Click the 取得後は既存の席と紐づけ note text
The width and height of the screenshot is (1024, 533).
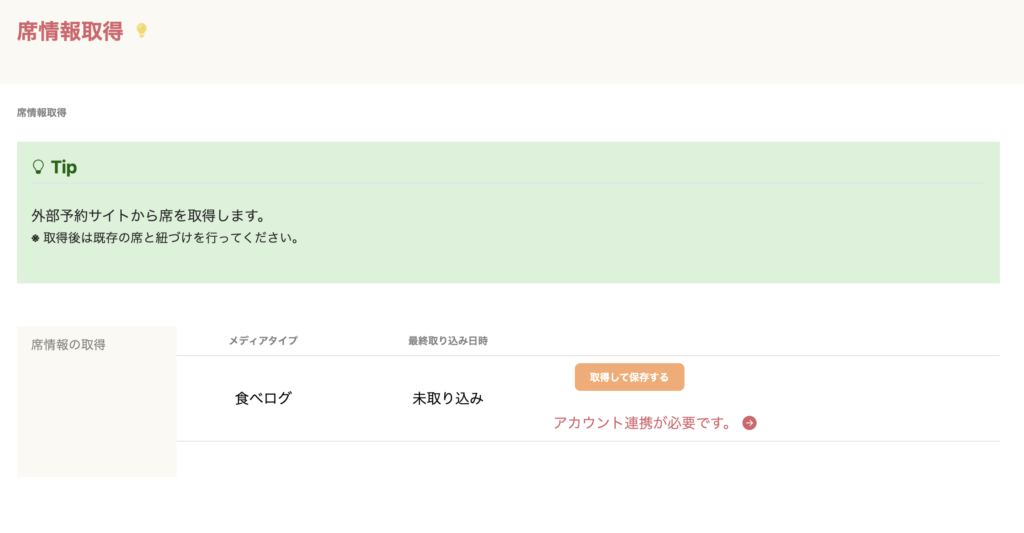click(x=171, y=239)
